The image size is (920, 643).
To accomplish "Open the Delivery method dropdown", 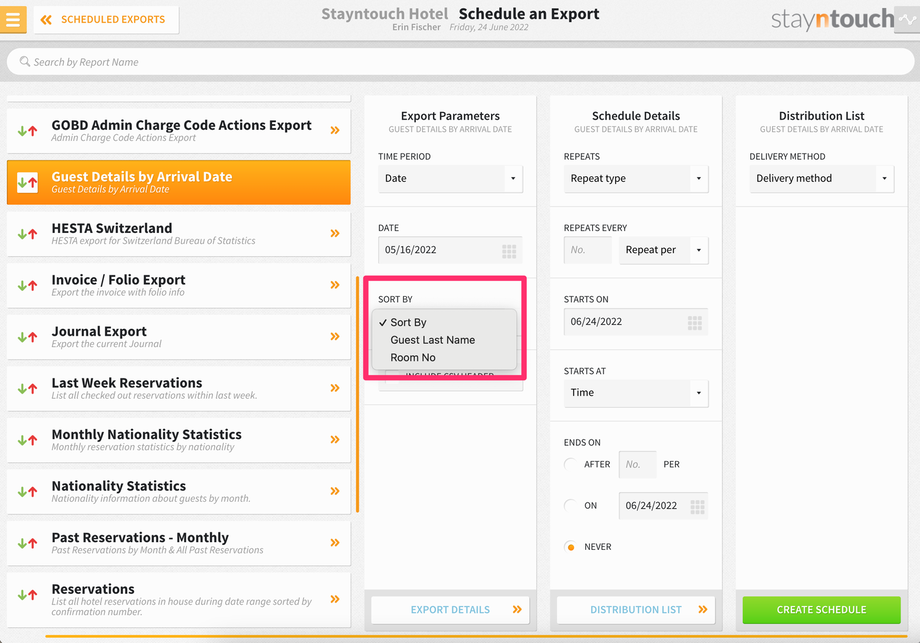I will (821, 178).
